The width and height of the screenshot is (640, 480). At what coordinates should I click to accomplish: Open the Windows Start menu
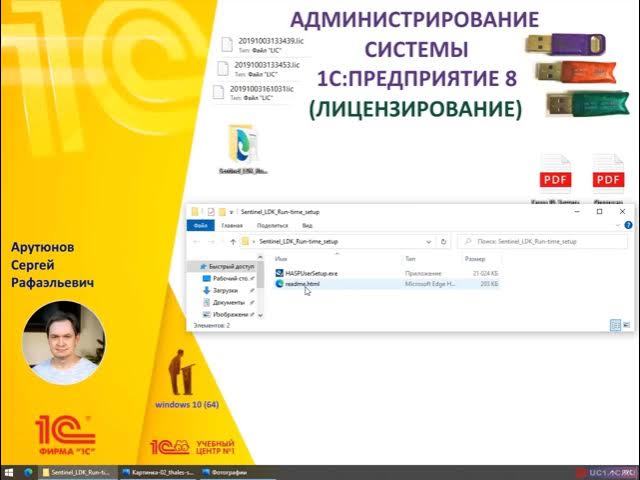[9, 473]
